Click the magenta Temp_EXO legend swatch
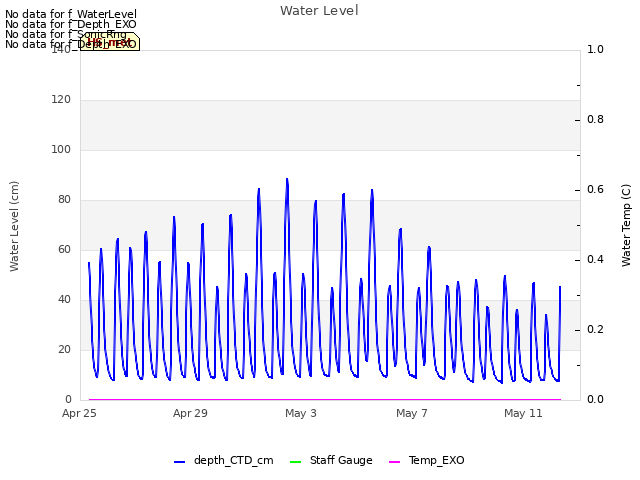Image resolution: width=640 pixels, height=480 pixels. click(394, 462)
